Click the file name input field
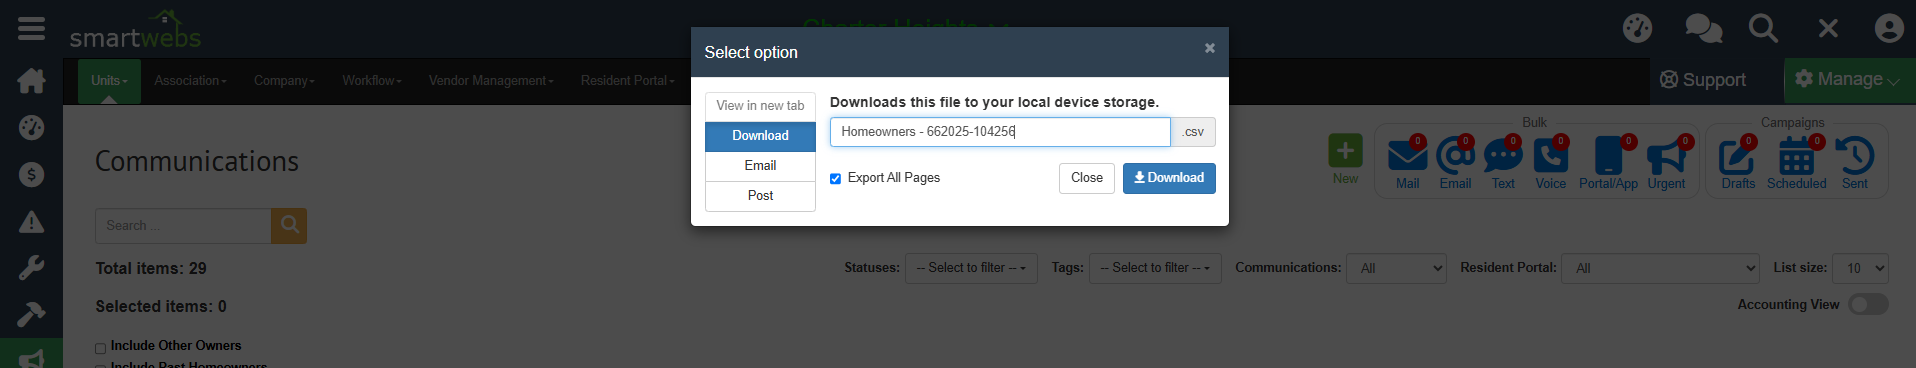1916x368 pixels. coord(1000,132)
